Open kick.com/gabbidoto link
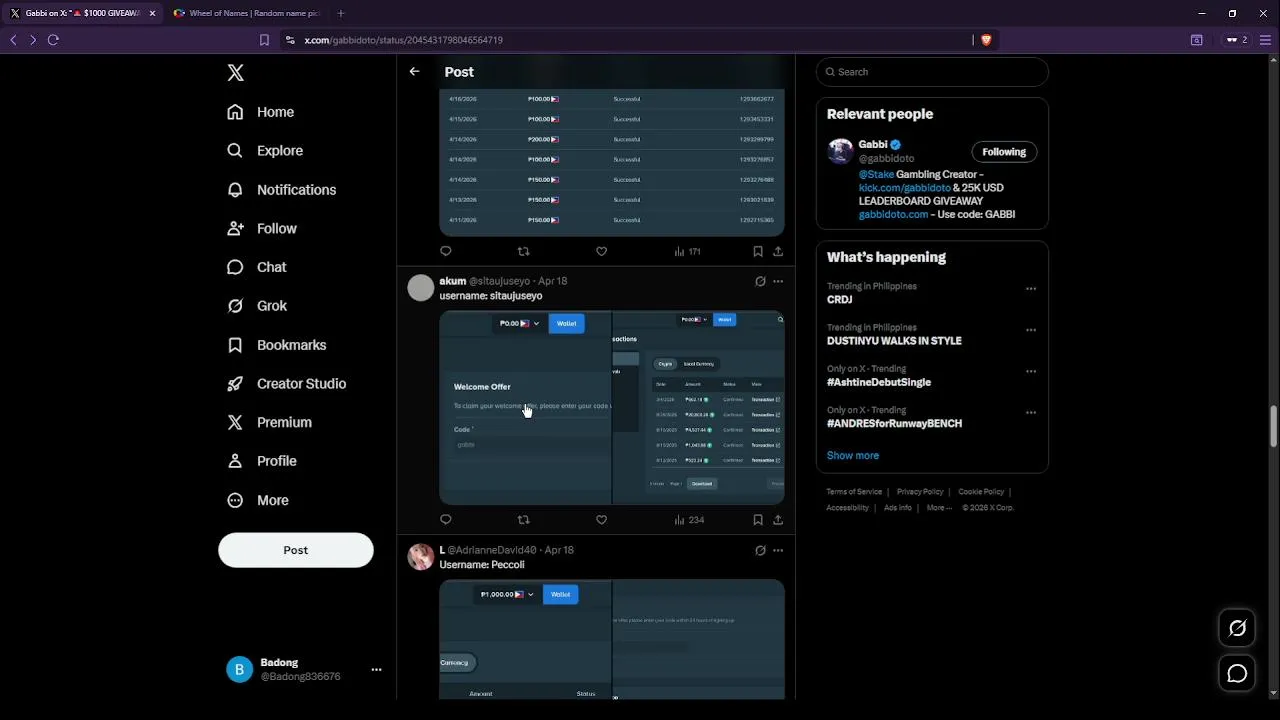The image size is (1280, 720). tap(904, 188)
